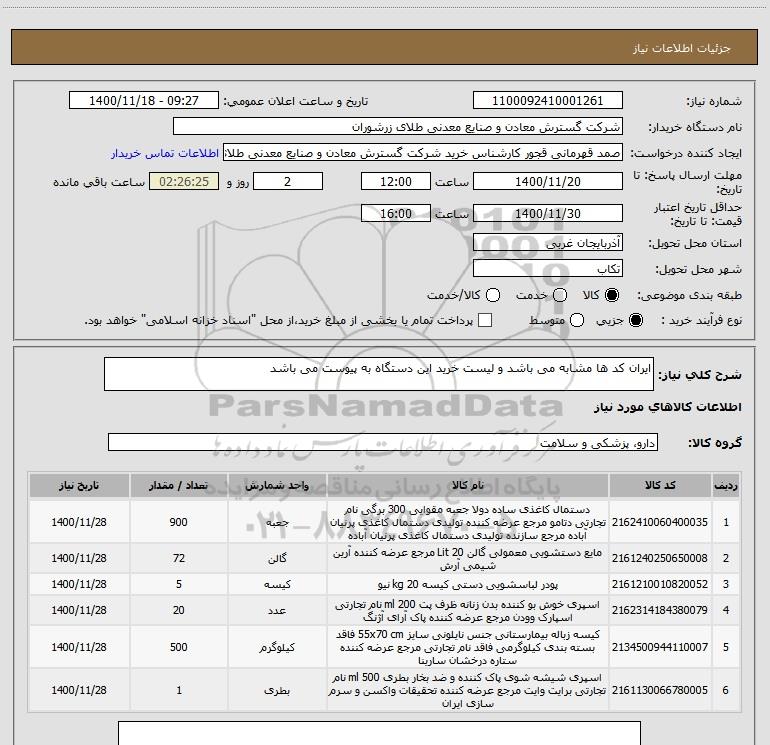Select the خدمت radio button

[x=560, y=295]
